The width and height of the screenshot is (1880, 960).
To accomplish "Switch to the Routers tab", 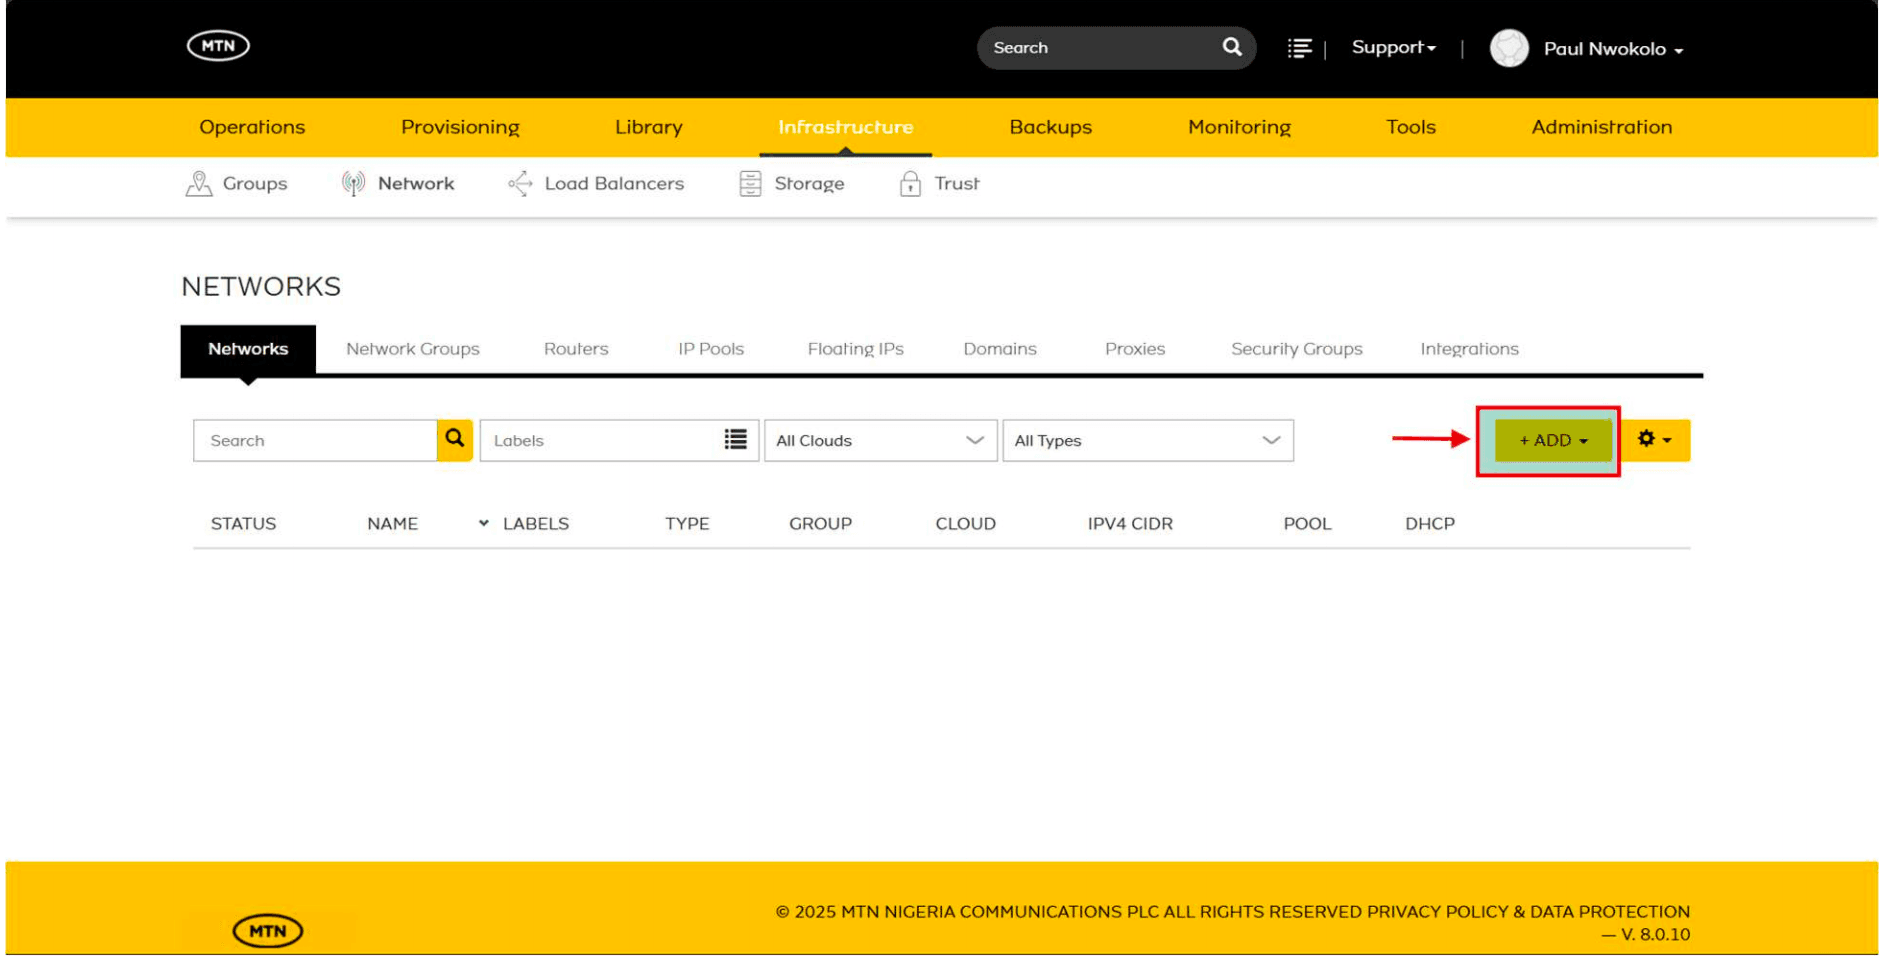I will tap(576, 349).
